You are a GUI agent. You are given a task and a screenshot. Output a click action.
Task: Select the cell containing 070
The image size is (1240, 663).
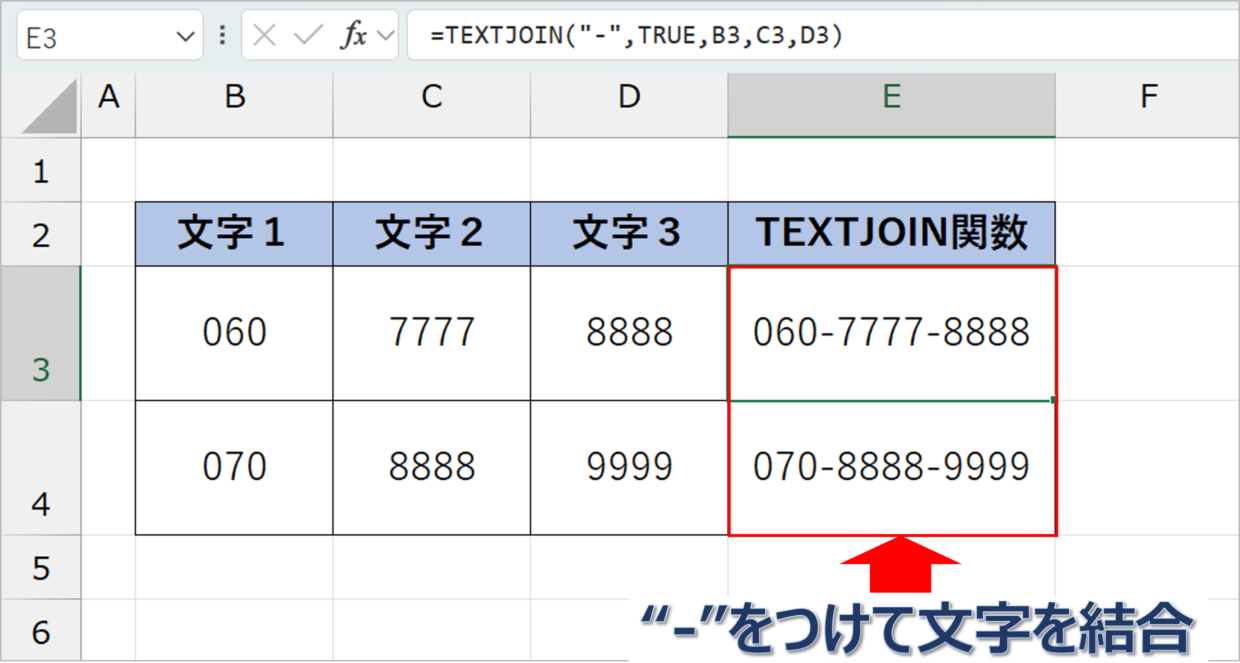click(234, 468)
